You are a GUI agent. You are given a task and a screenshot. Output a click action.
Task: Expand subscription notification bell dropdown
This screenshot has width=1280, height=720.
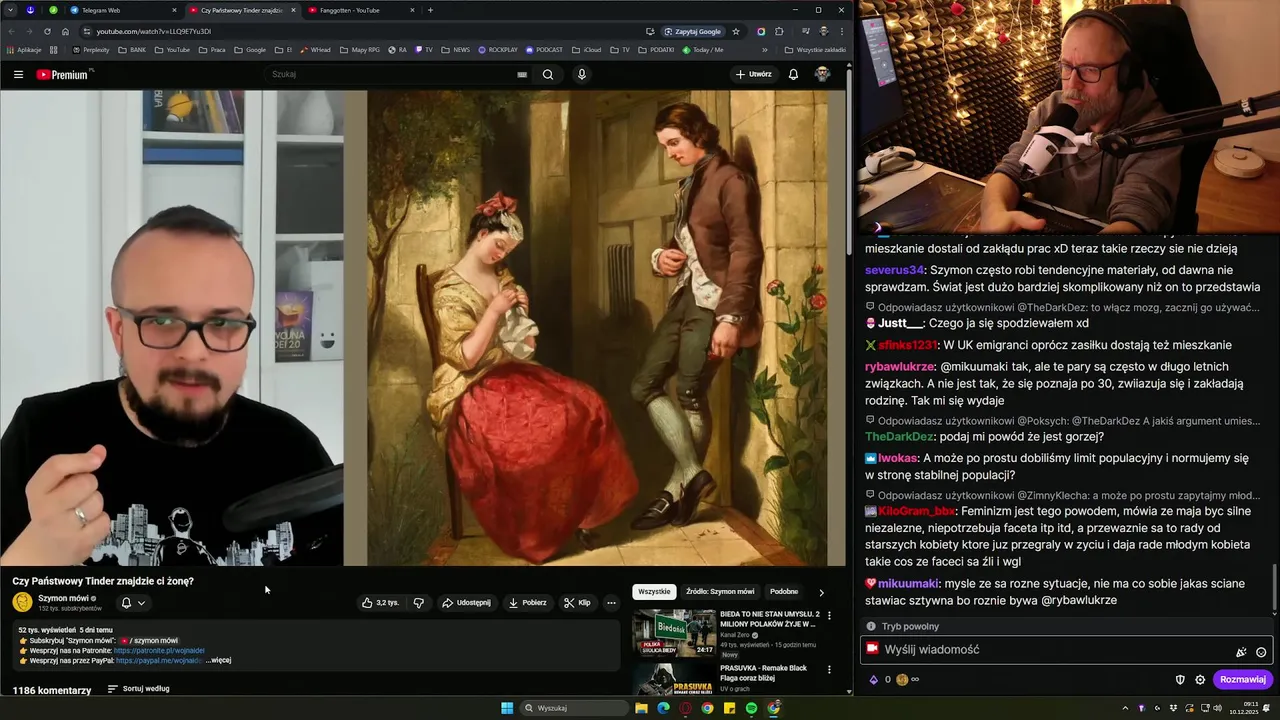133,603
